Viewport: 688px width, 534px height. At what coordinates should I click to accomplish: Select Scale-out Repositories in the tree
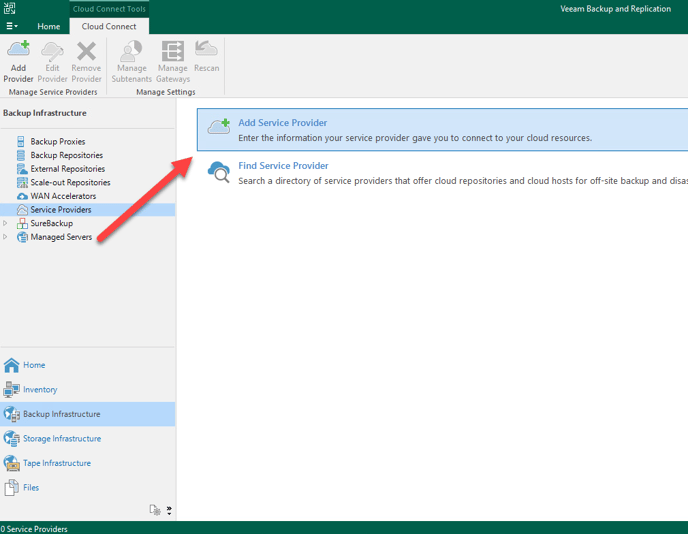coord(70,183)
